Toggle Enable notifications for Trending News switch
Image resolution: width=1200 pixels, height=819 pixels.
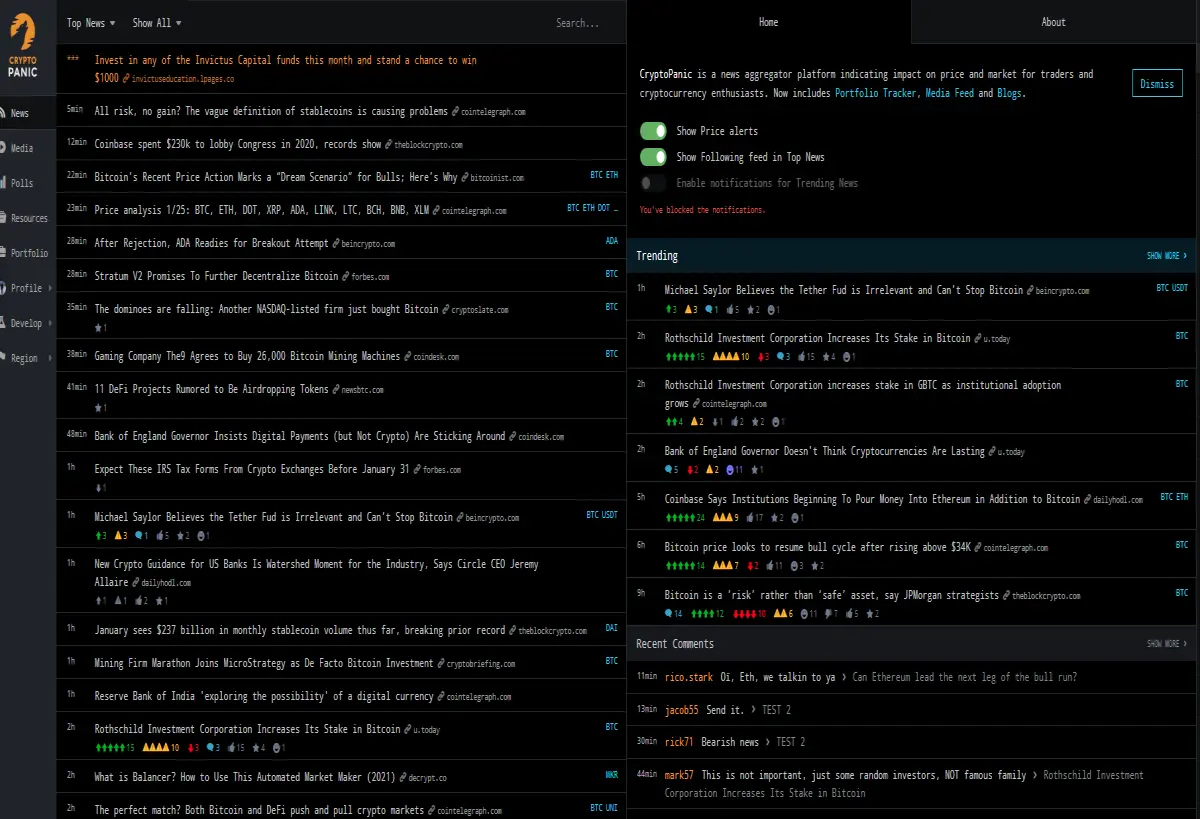[653, 183]
